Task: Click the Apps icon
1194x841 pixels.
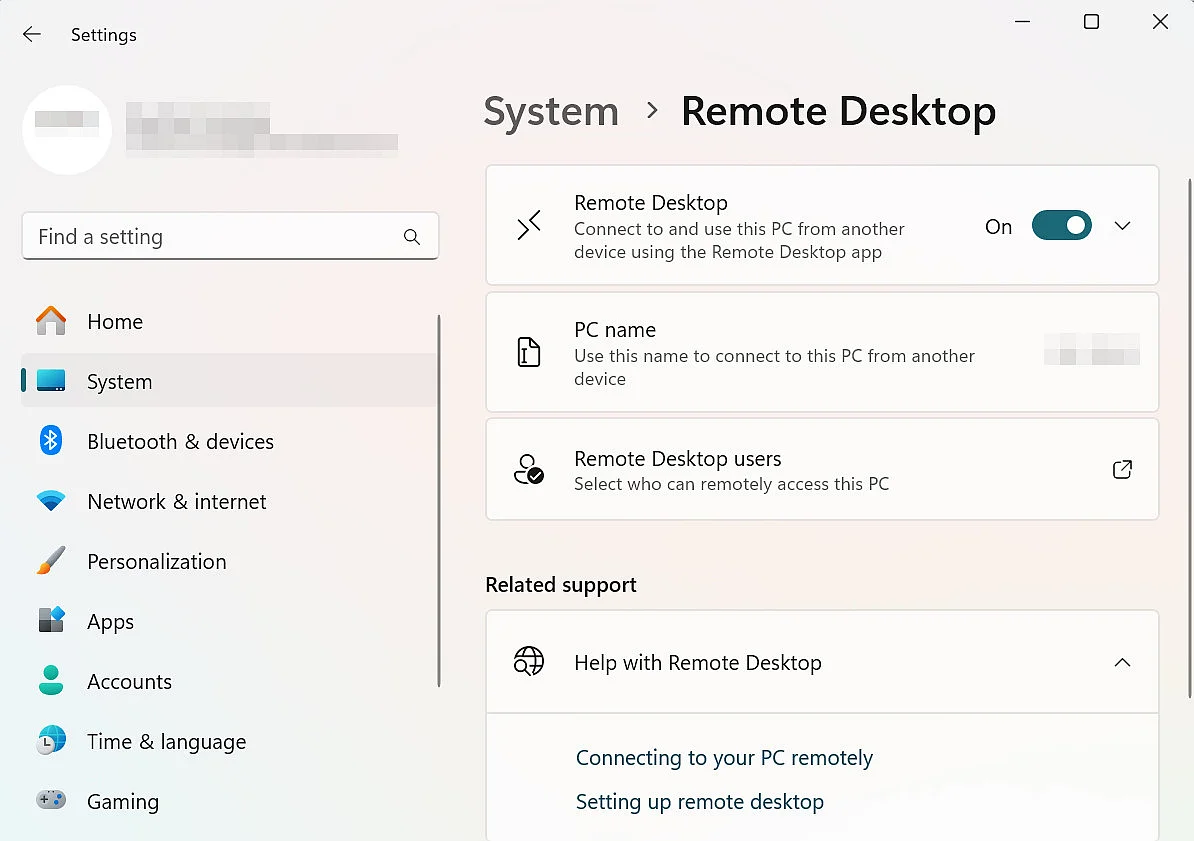Action: [x=51, y=620]
